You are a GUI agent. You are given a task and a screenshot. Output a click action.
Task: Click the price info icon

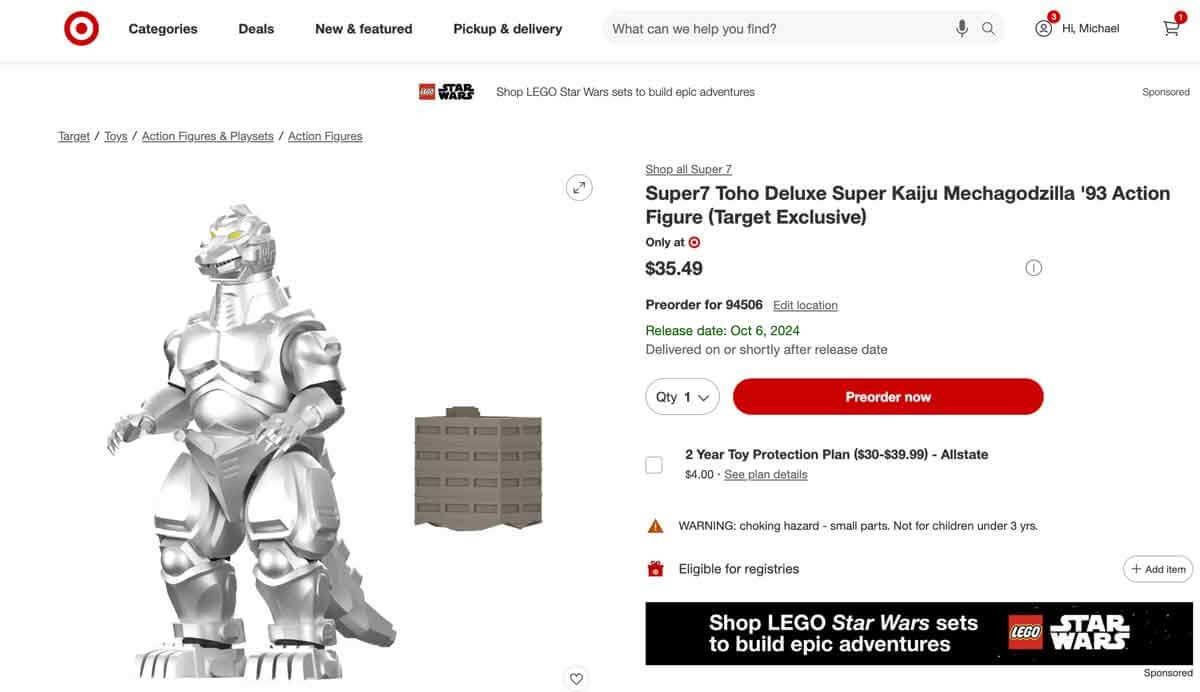(1031, 267)
